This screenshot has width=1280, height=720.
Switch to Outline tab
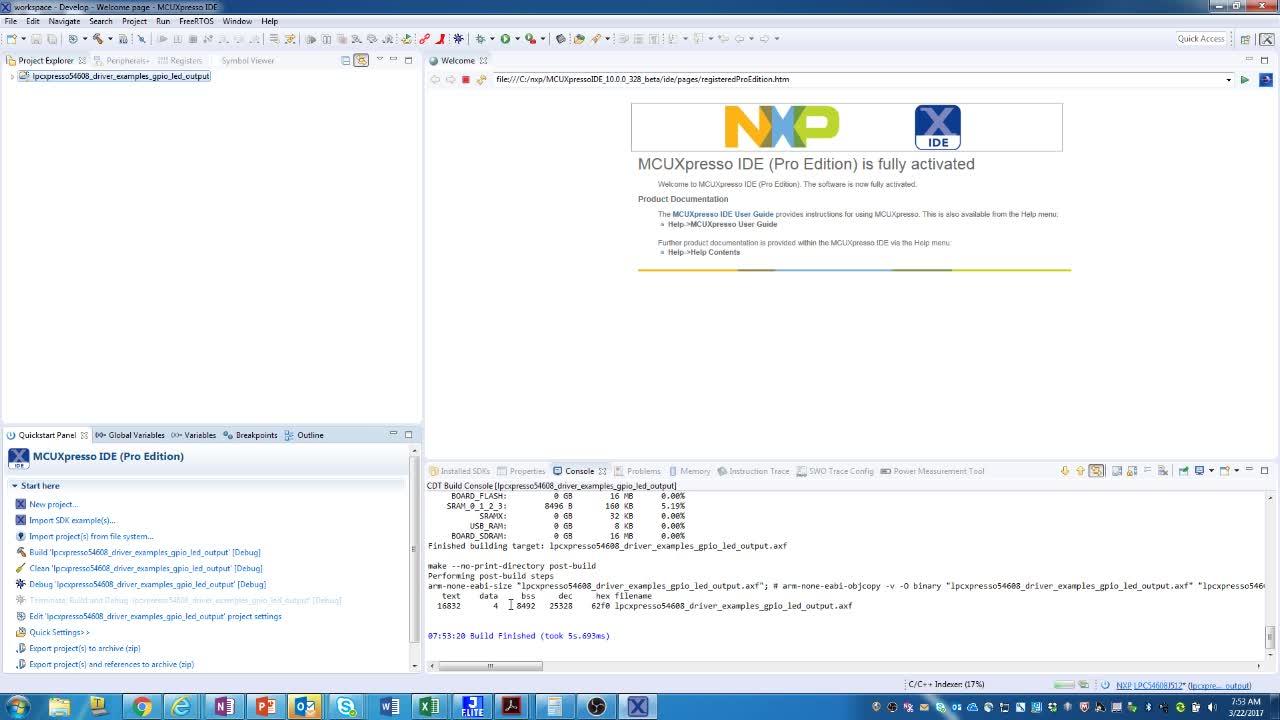(x=304, y=435)
